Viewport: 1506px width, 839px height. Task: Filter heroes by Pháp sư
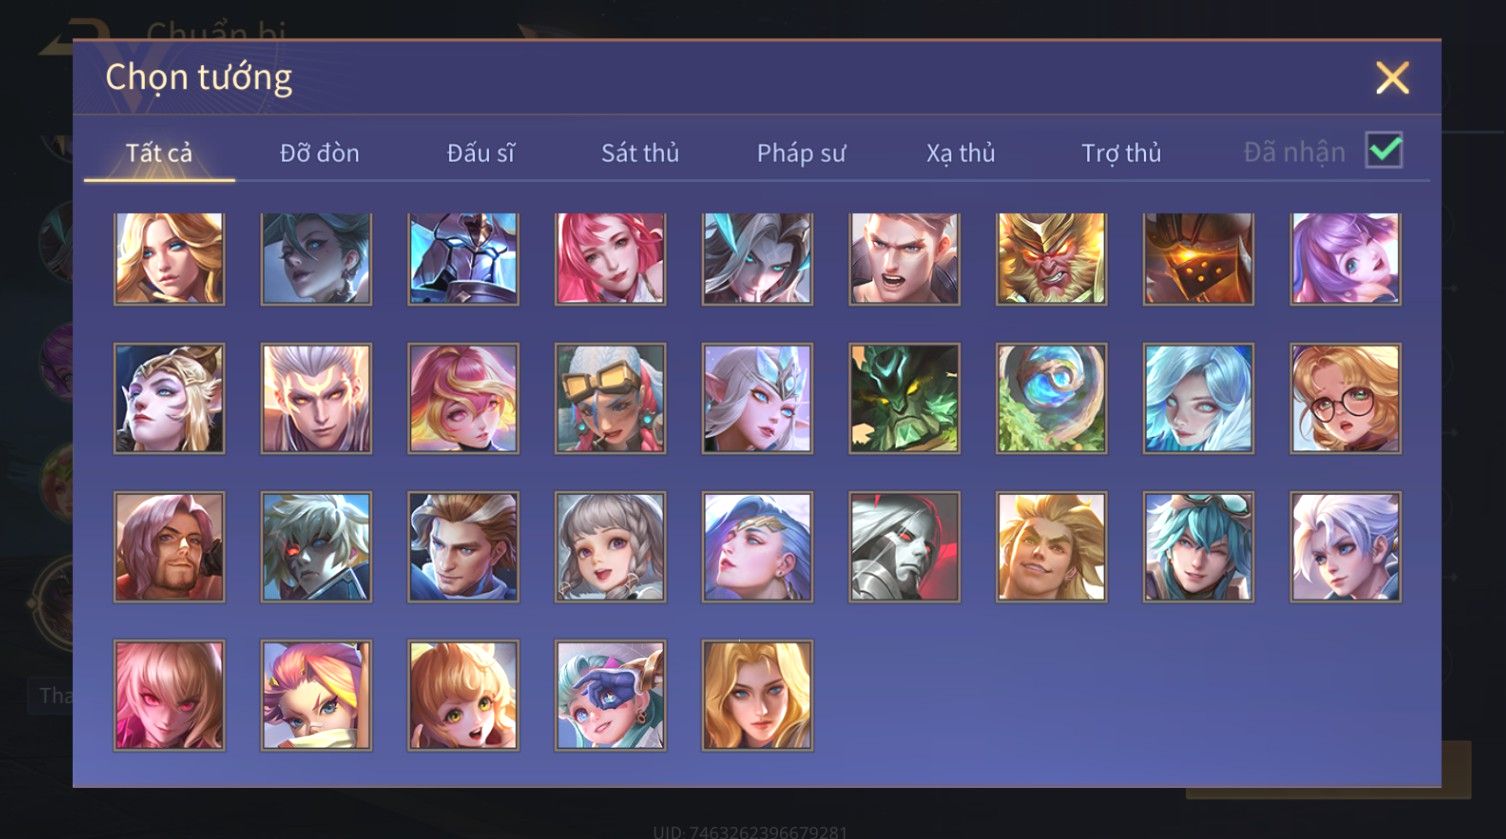tap(801, 153)
